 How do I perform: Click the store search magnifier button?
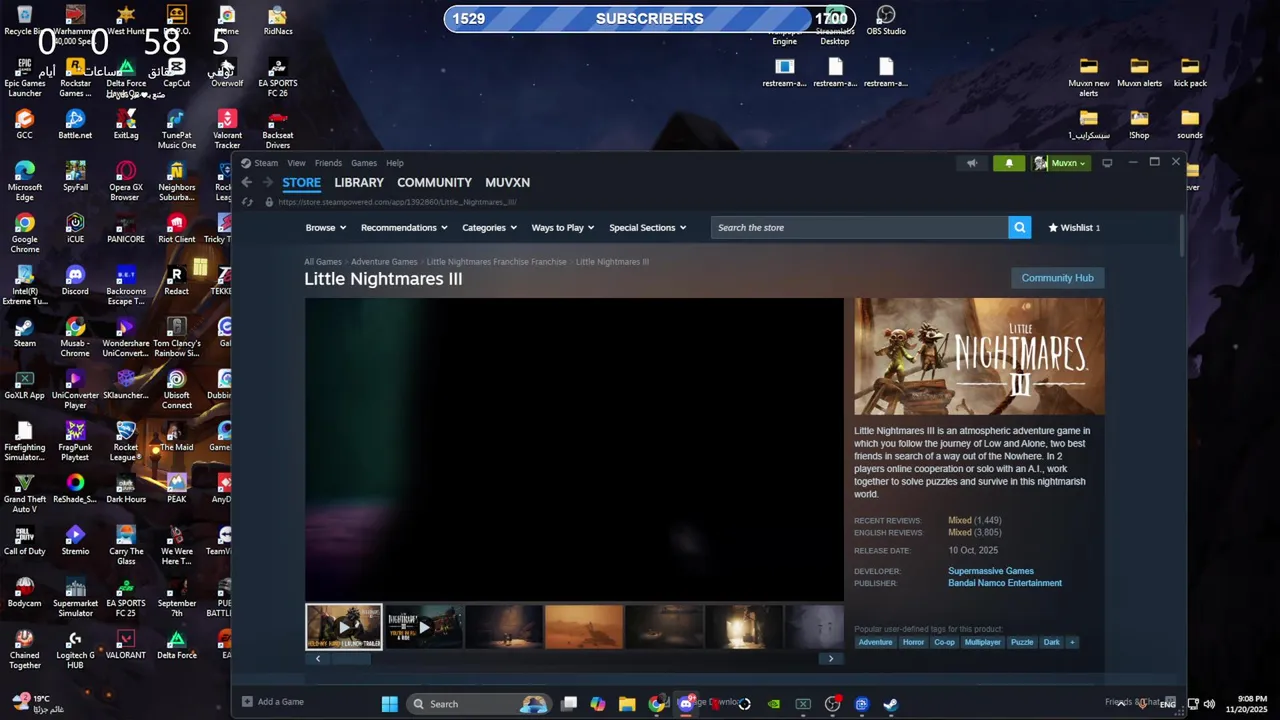click(1020, 227)
